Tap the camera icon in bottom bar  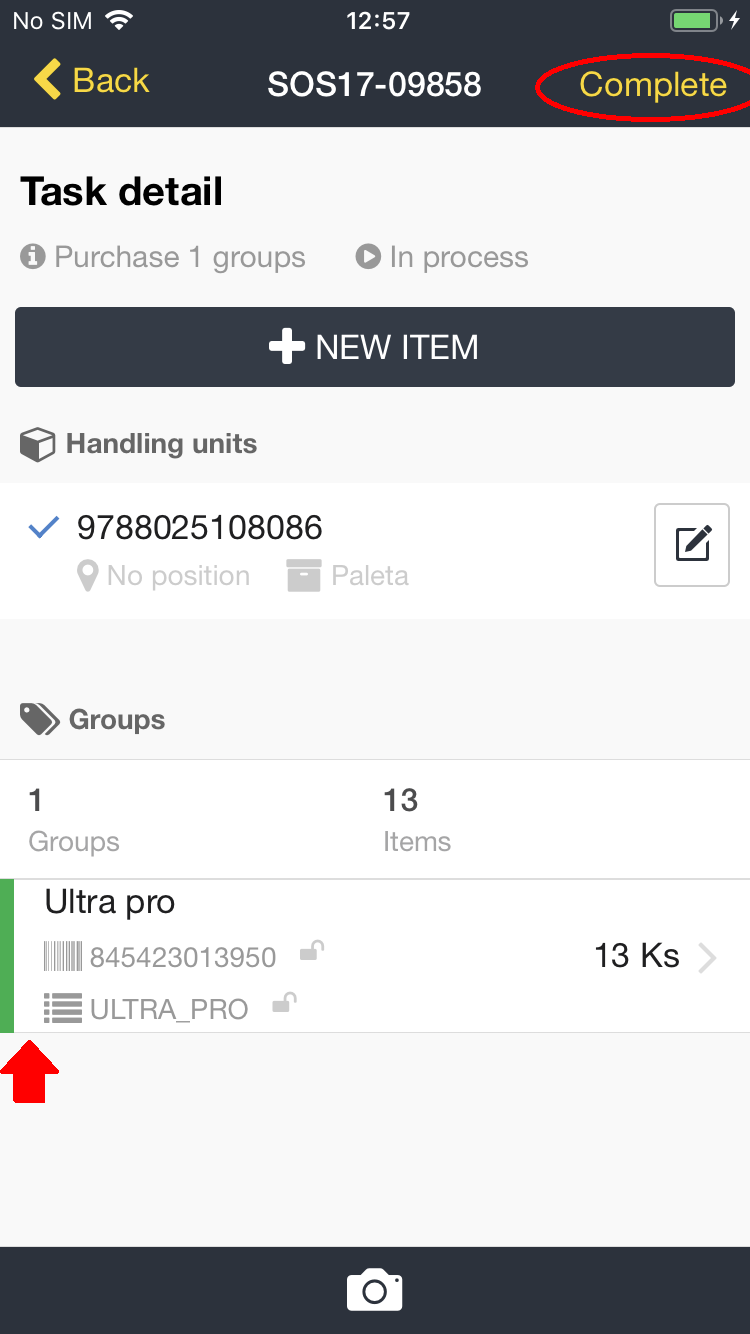(x=374, y=1290)
